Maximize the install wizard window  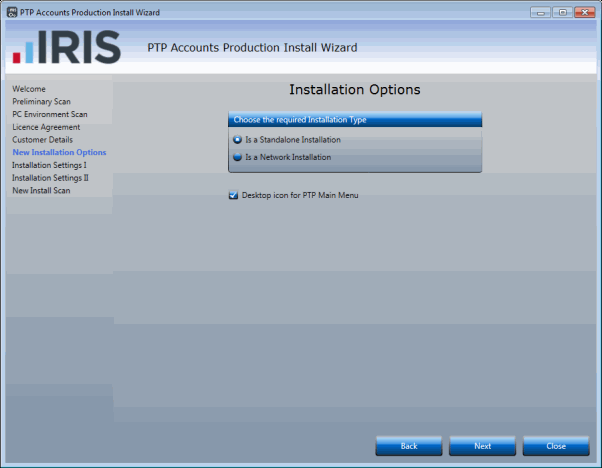pyautogui.click(x=562, y=12)
